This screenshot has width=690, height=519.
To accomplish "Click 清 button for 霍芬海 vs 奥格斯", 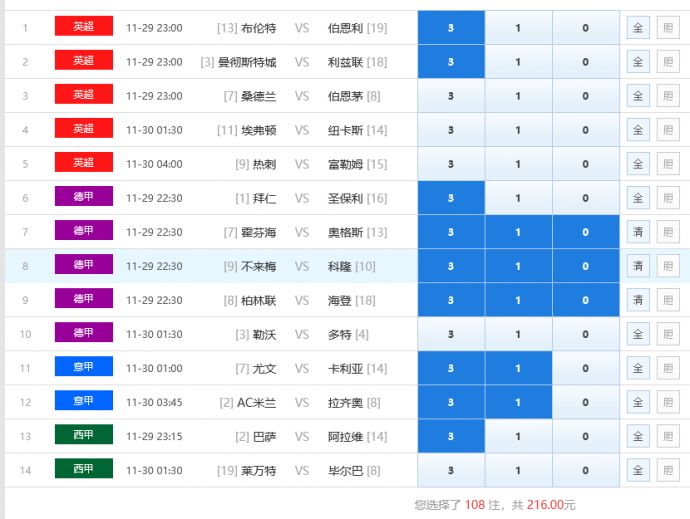I will coord(637,232).
